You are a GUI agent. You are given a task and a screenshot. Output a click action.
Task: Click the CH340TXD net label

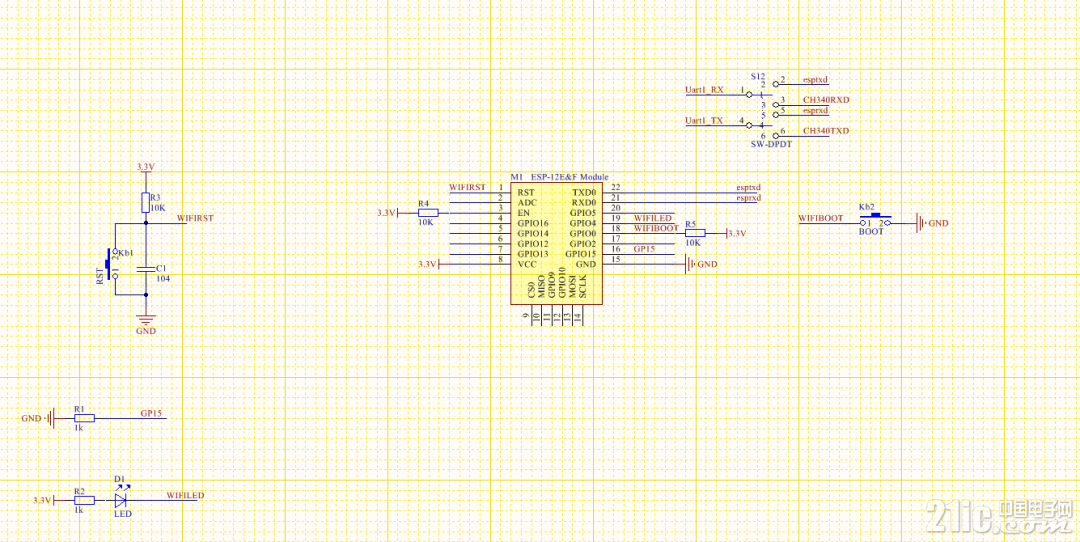pos(826,131)
